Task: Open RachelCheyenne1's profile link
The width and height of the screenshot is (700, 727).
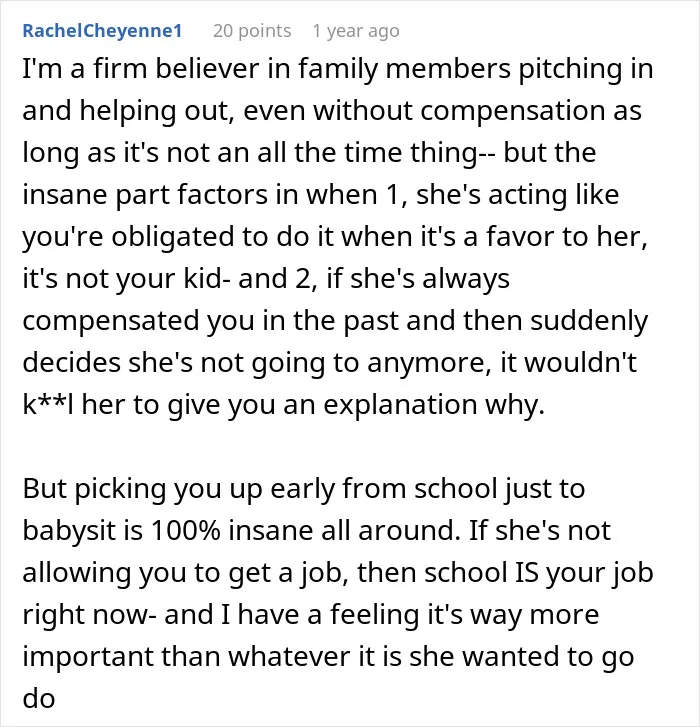Action: [x=102, y=31]
